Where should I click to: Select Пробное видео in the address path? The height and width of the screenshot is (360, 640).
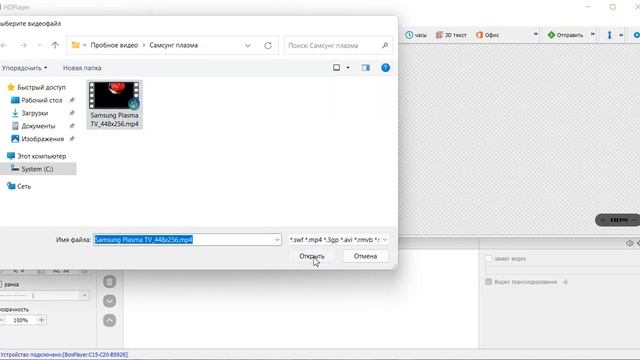pos(114,45)
